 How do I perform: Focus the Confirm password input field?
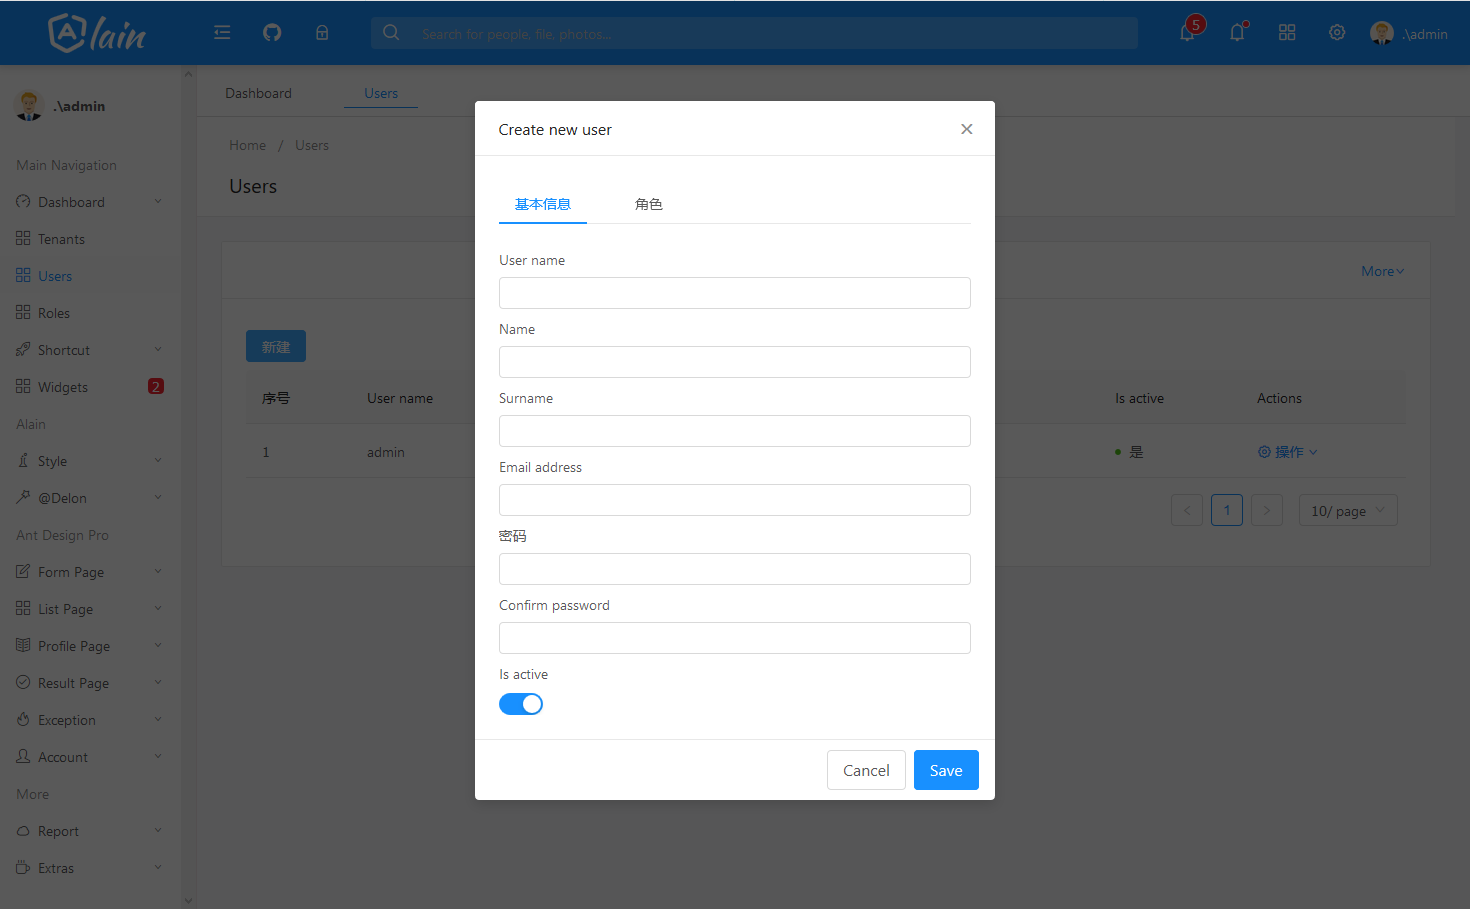coord(735,638)
